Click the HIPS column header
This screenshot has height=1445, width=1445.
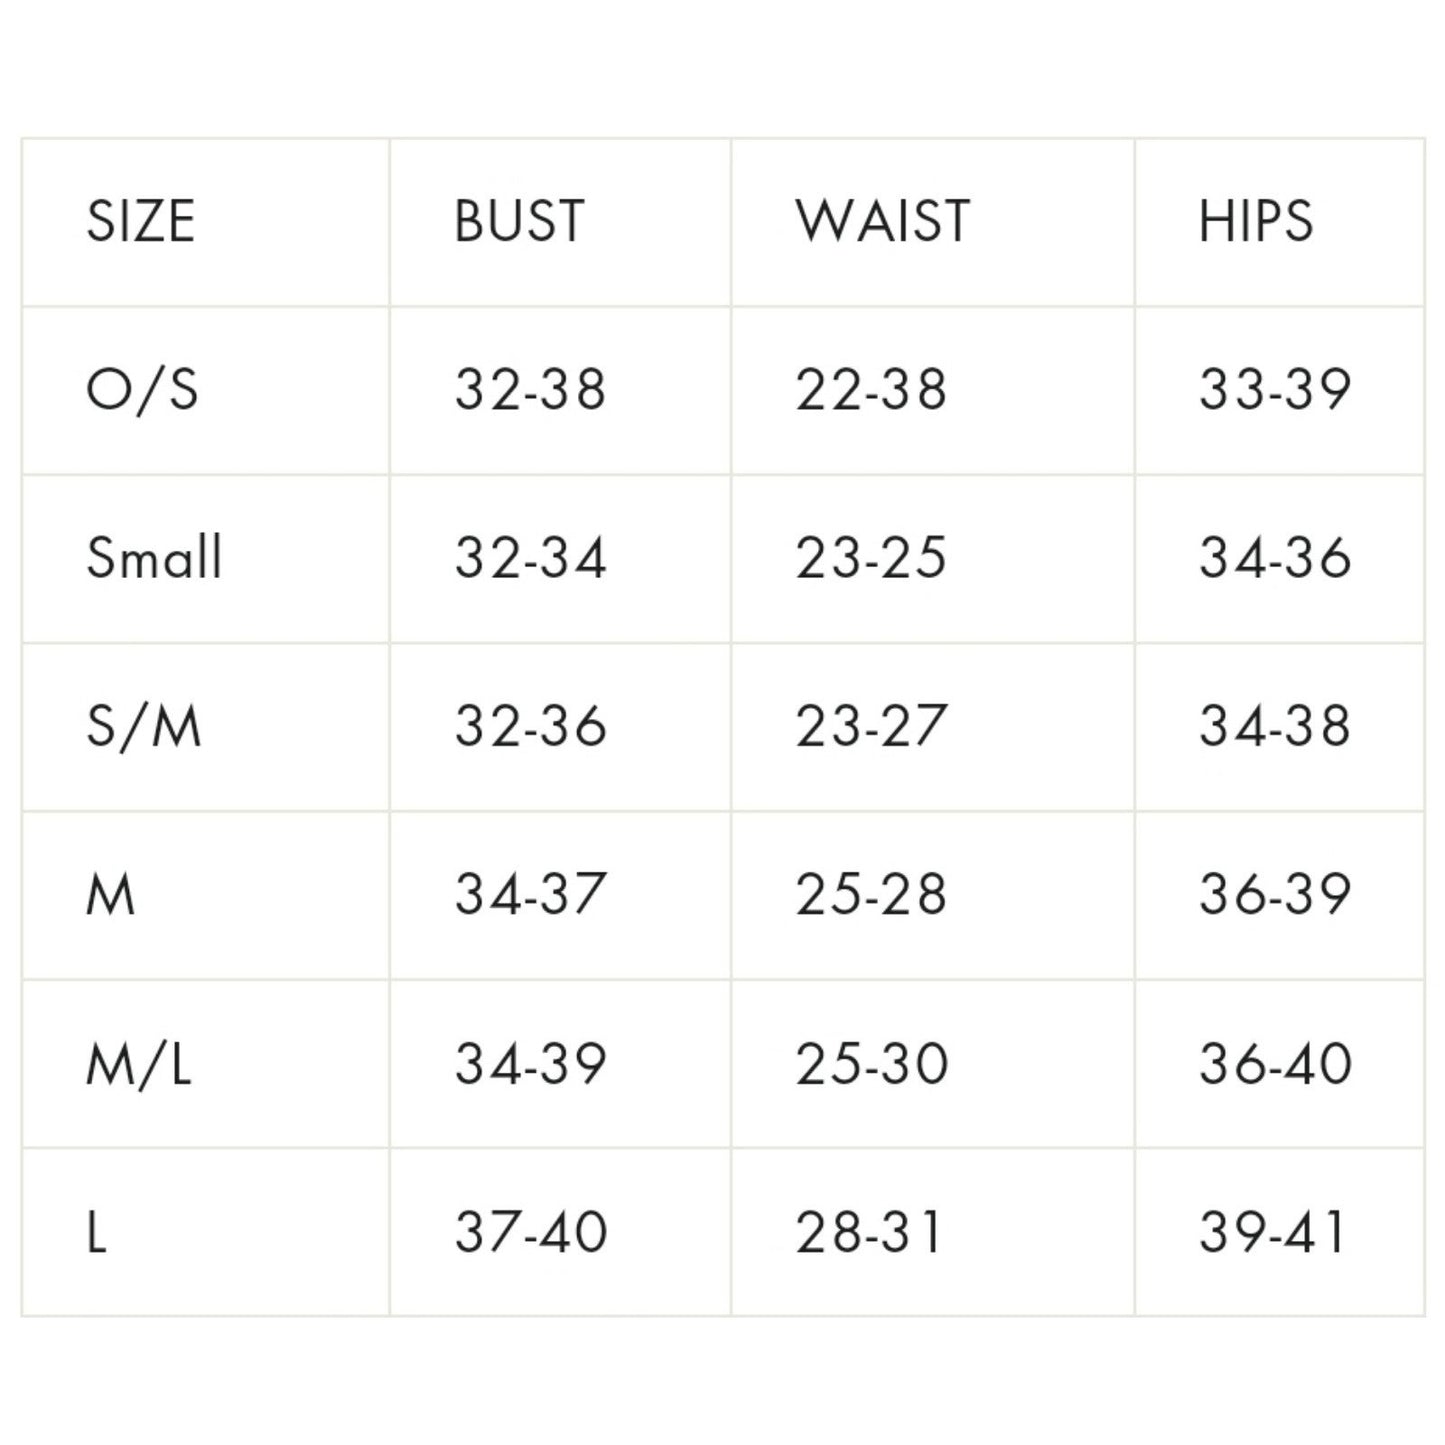pos(1256,221)
